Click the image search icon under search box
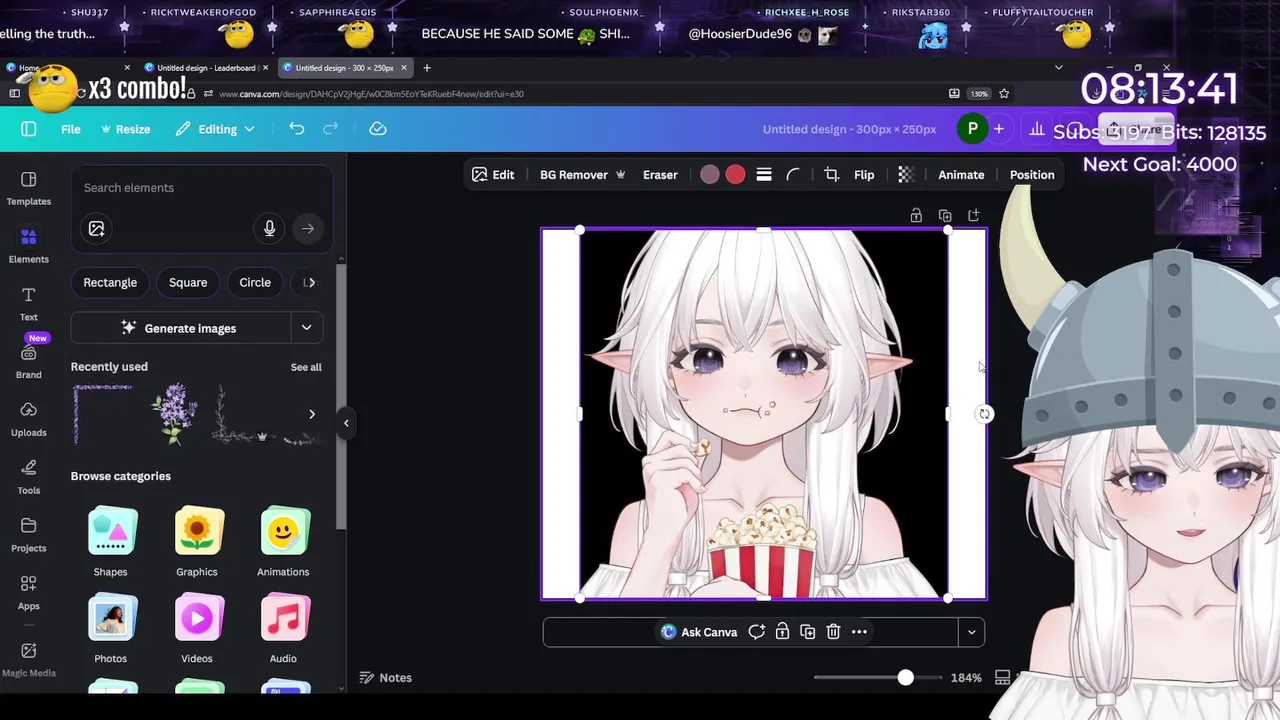 96,229
